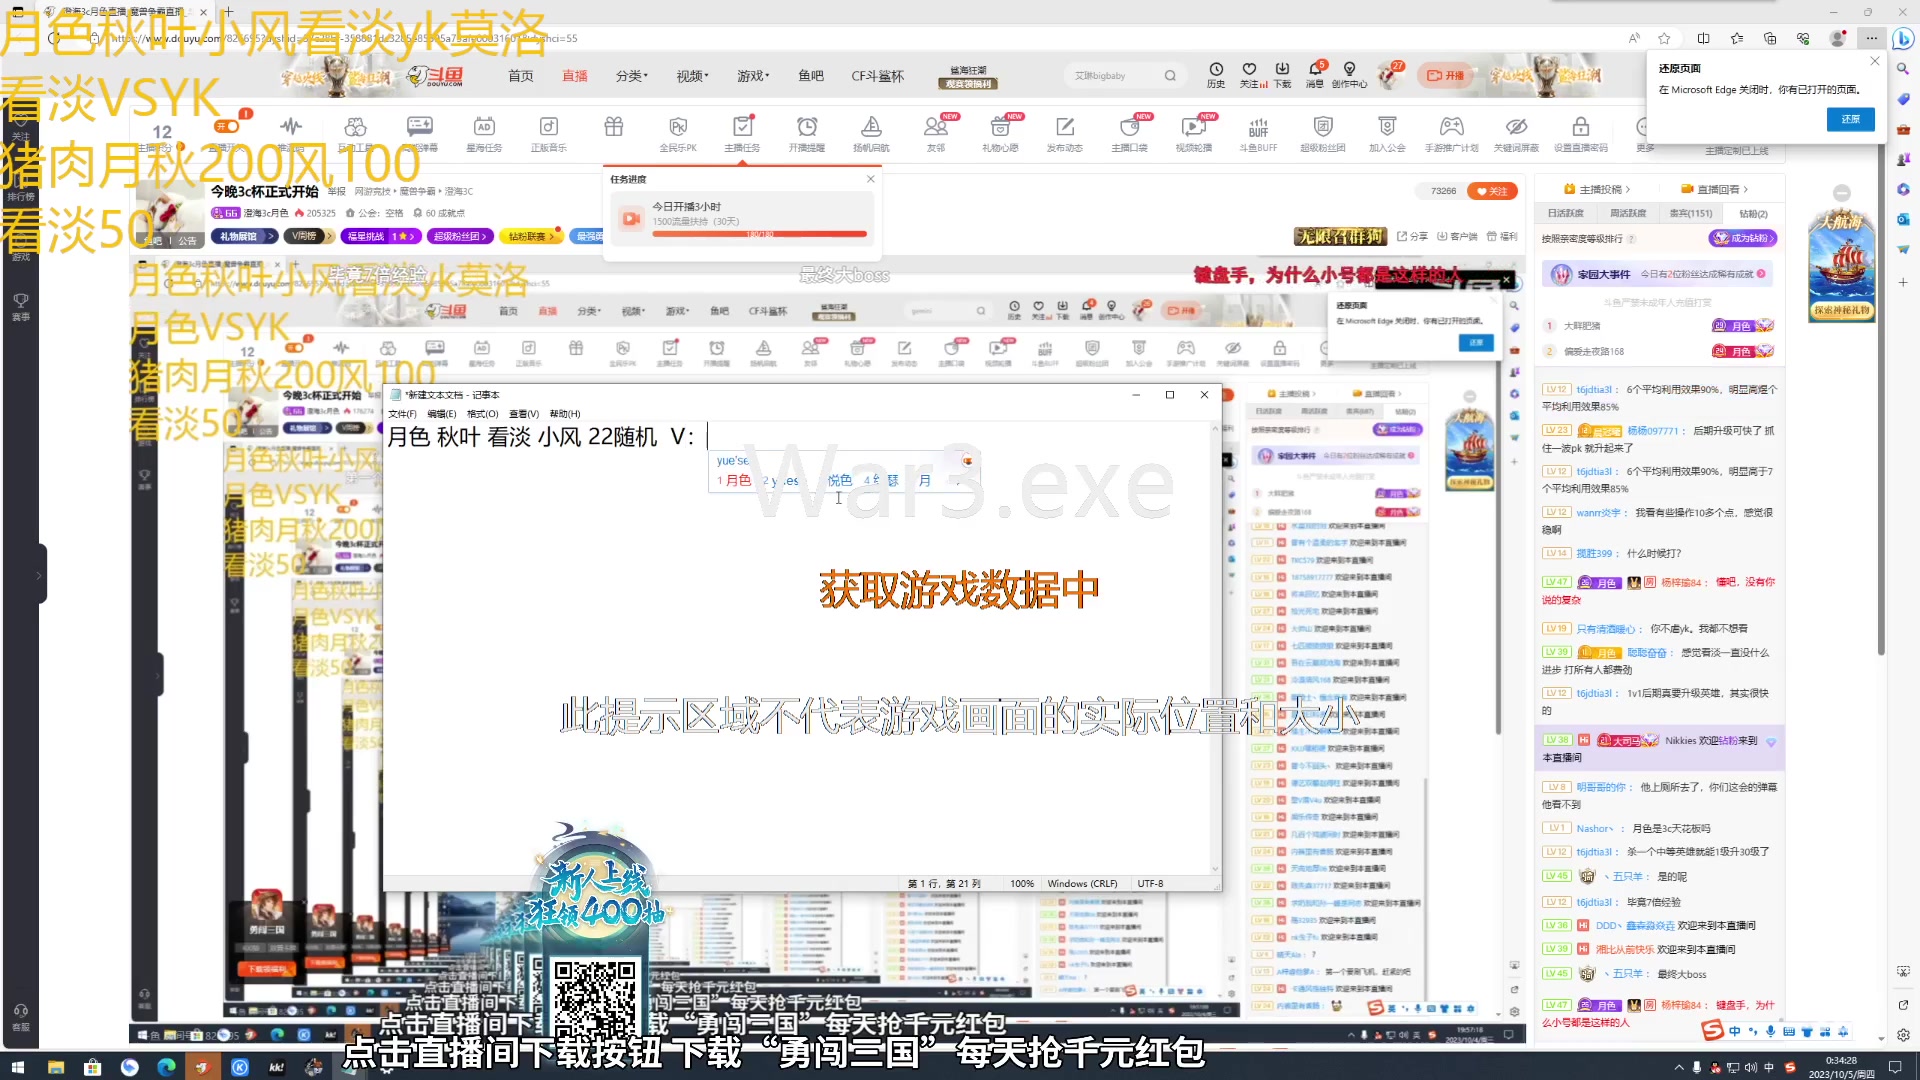
Task: Close the 任务进度 popup
Action: (x=870, y=179)
